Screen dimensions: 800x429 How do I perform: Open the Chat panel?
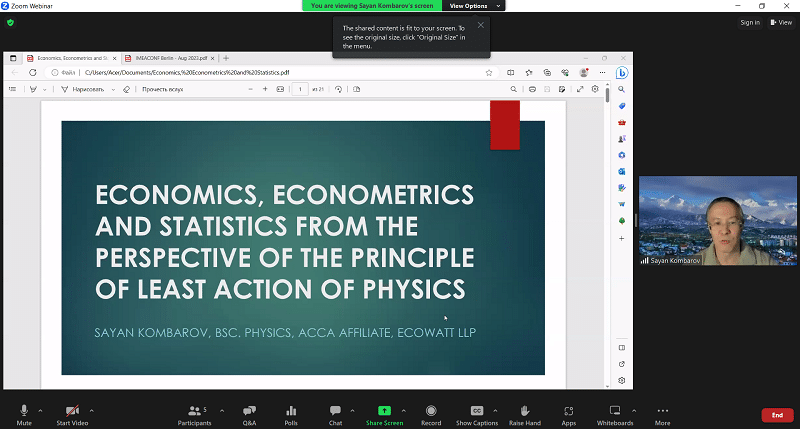(336, 414)
